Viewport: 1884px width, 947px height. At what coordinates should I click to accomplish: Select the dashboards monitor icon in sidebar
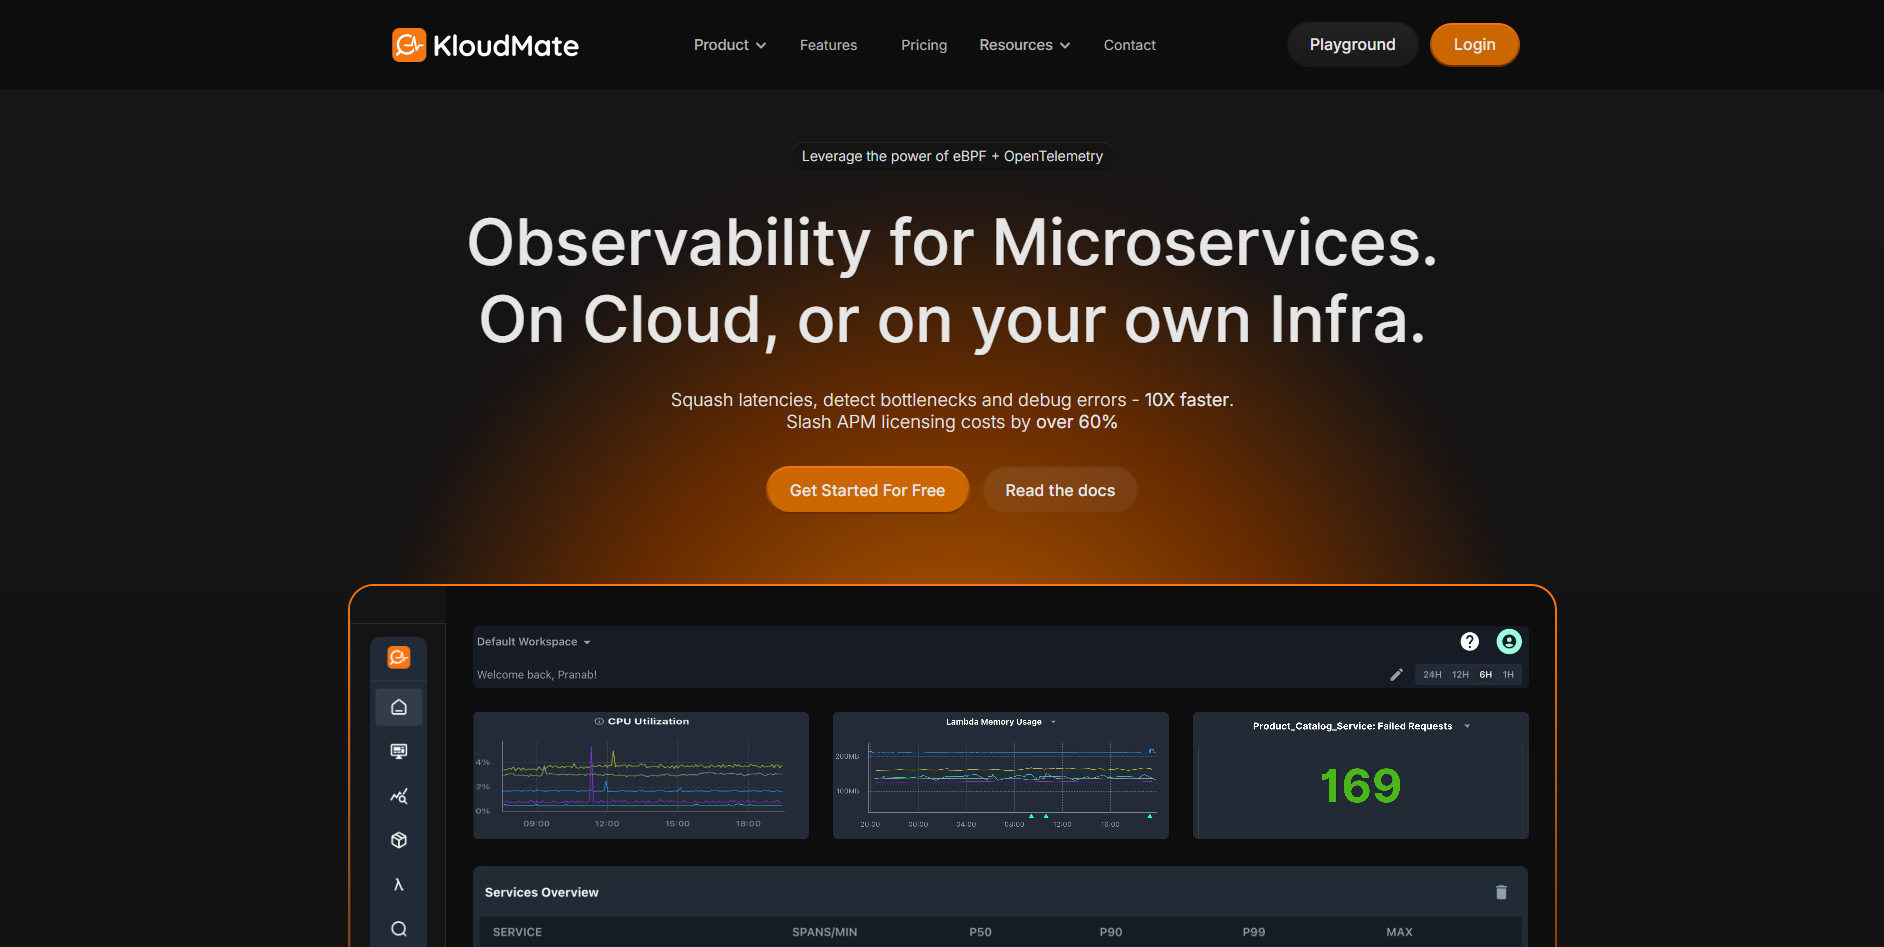399,751
